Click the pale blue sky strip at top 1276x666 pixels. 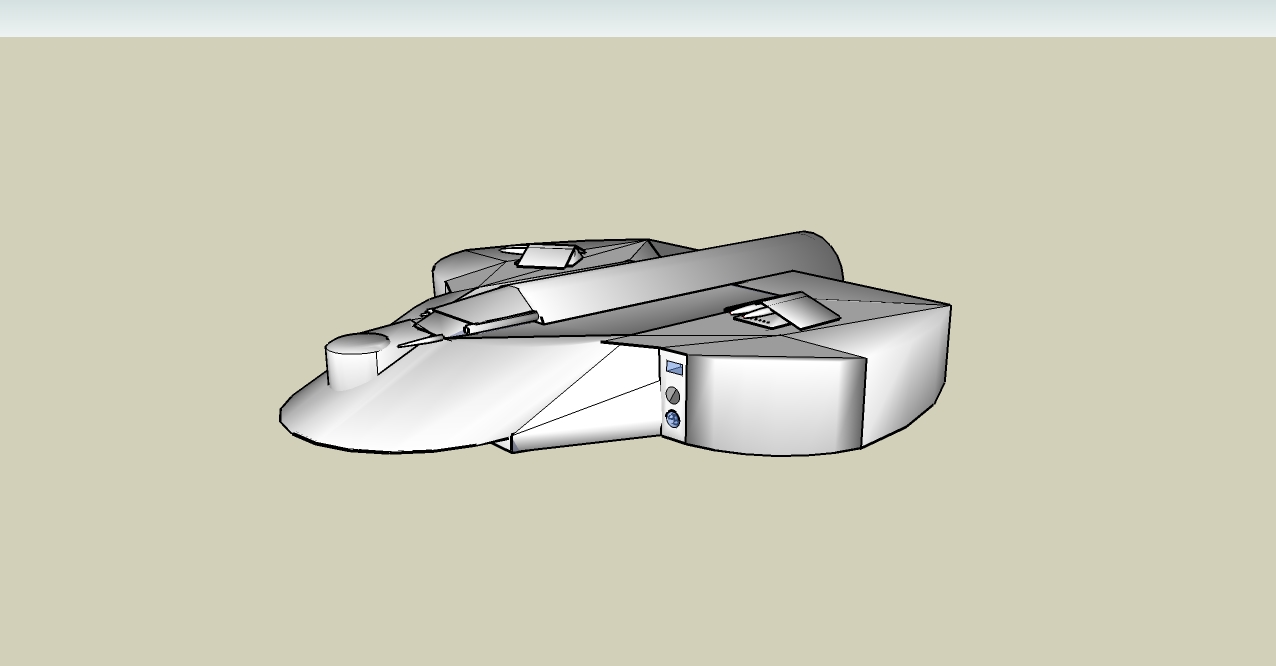638,18
